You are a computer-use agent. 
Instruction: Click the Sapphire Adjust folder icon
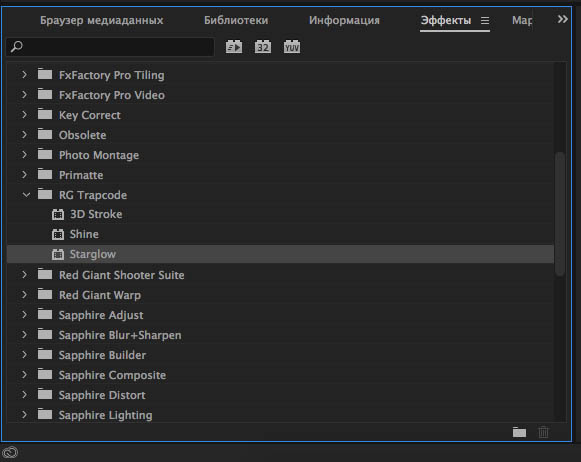coord(45,314)
